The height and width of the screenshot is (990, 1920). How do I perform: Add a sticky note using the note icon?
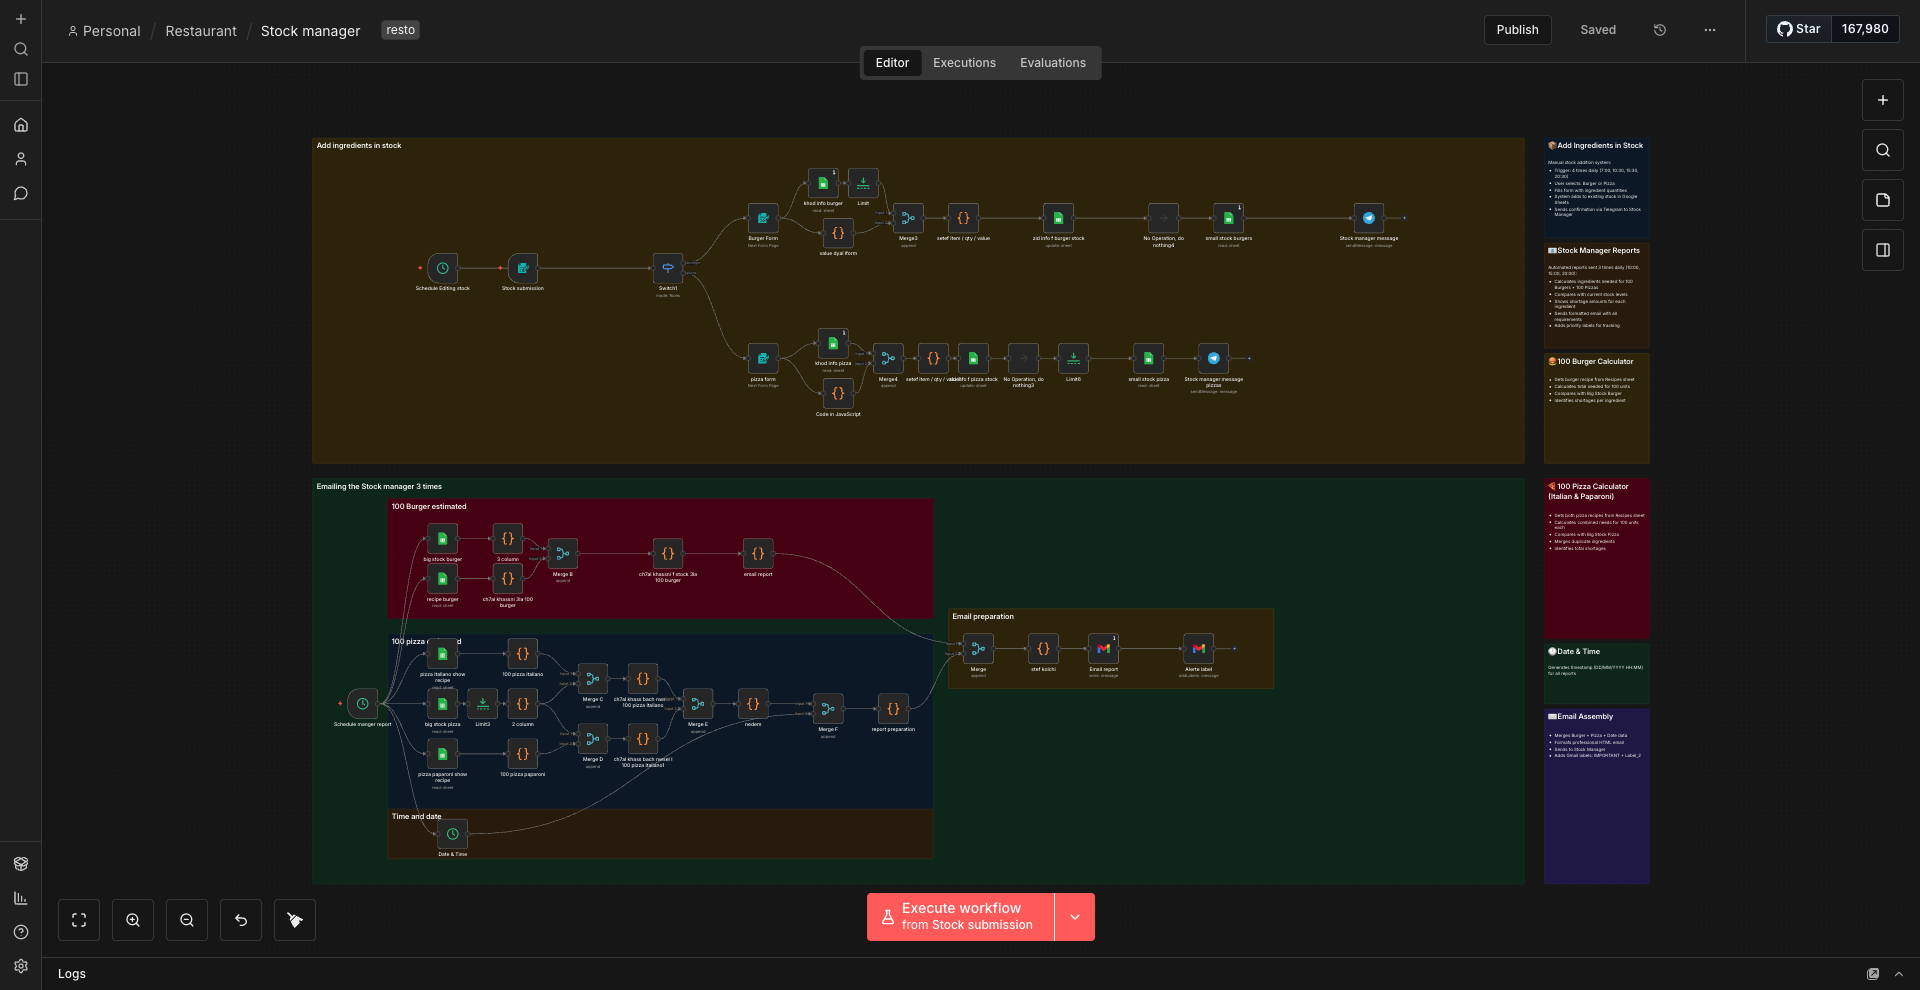click(x=1883, y=200)
